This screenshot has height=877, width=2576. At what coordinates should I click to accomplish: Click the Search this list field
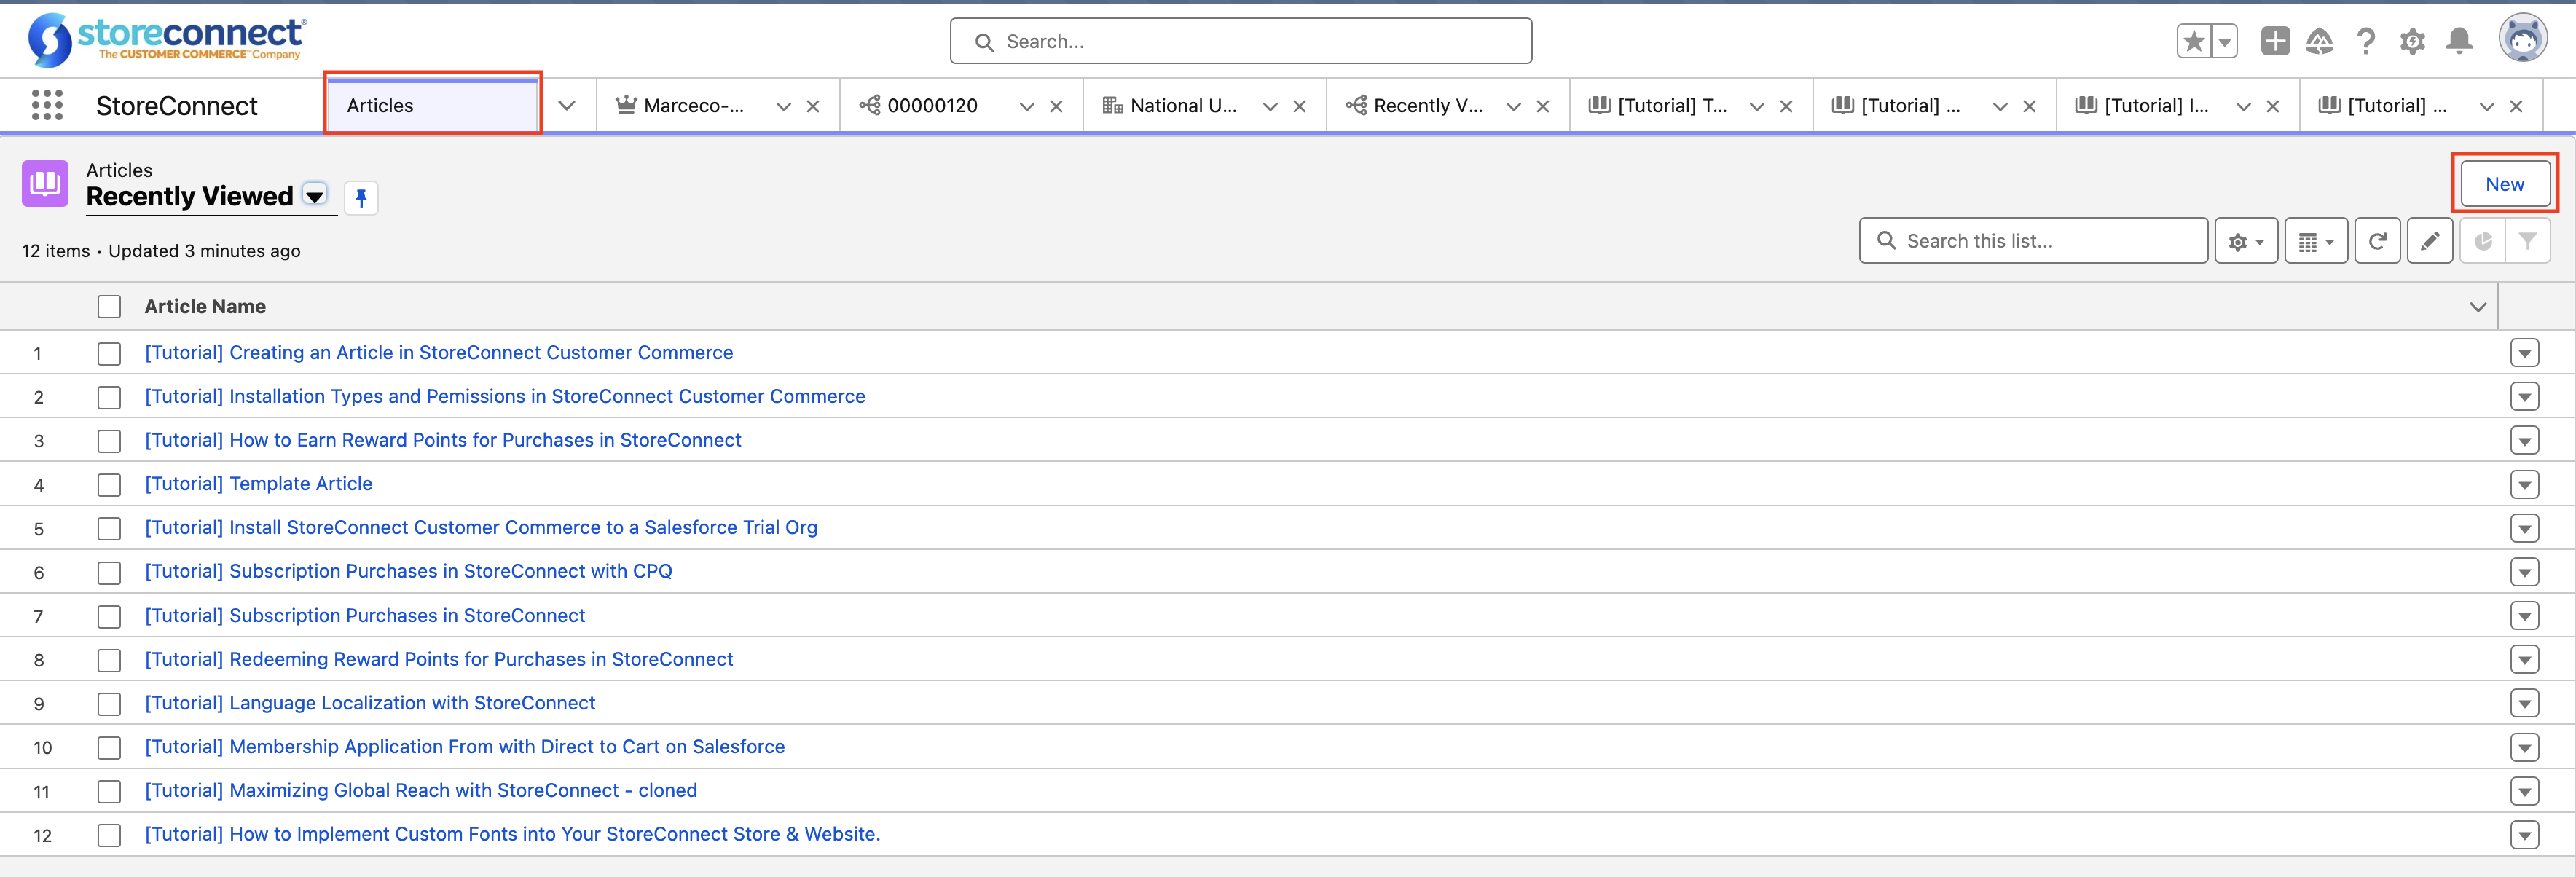click(x=2033, y=241)
